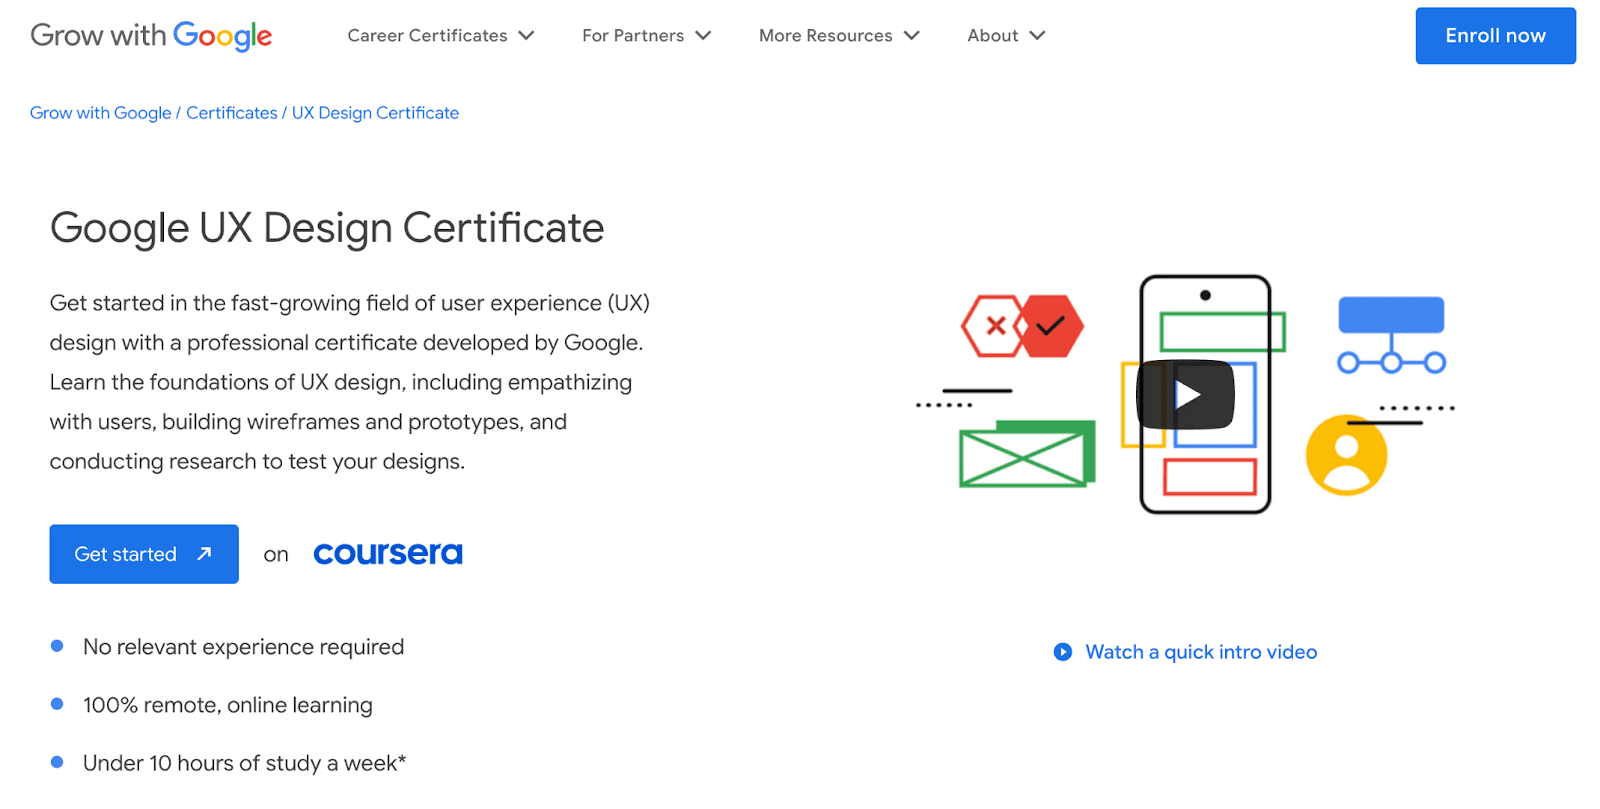Go to Certificates breadcrumb link
The image size is (1600, 809).
coord(231,113)
